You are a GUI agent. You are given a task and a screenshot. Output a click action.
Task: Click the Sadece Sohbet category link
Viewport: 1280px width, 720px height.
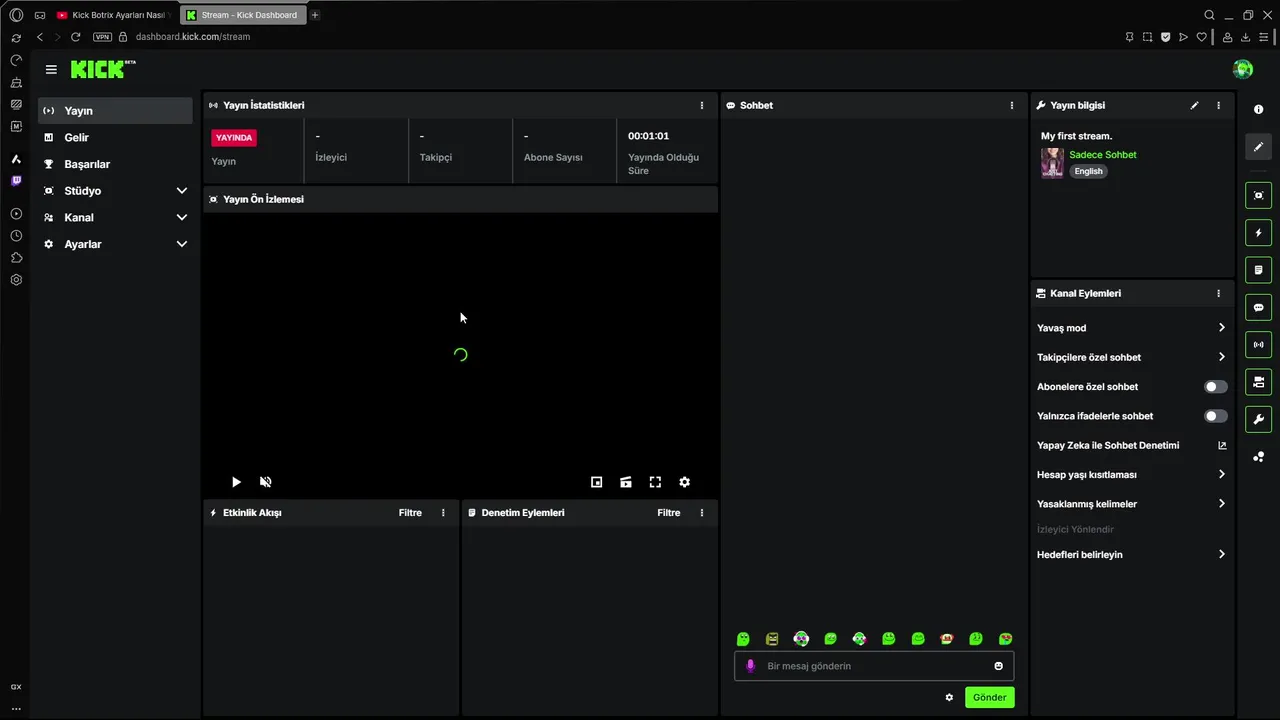1103,155
